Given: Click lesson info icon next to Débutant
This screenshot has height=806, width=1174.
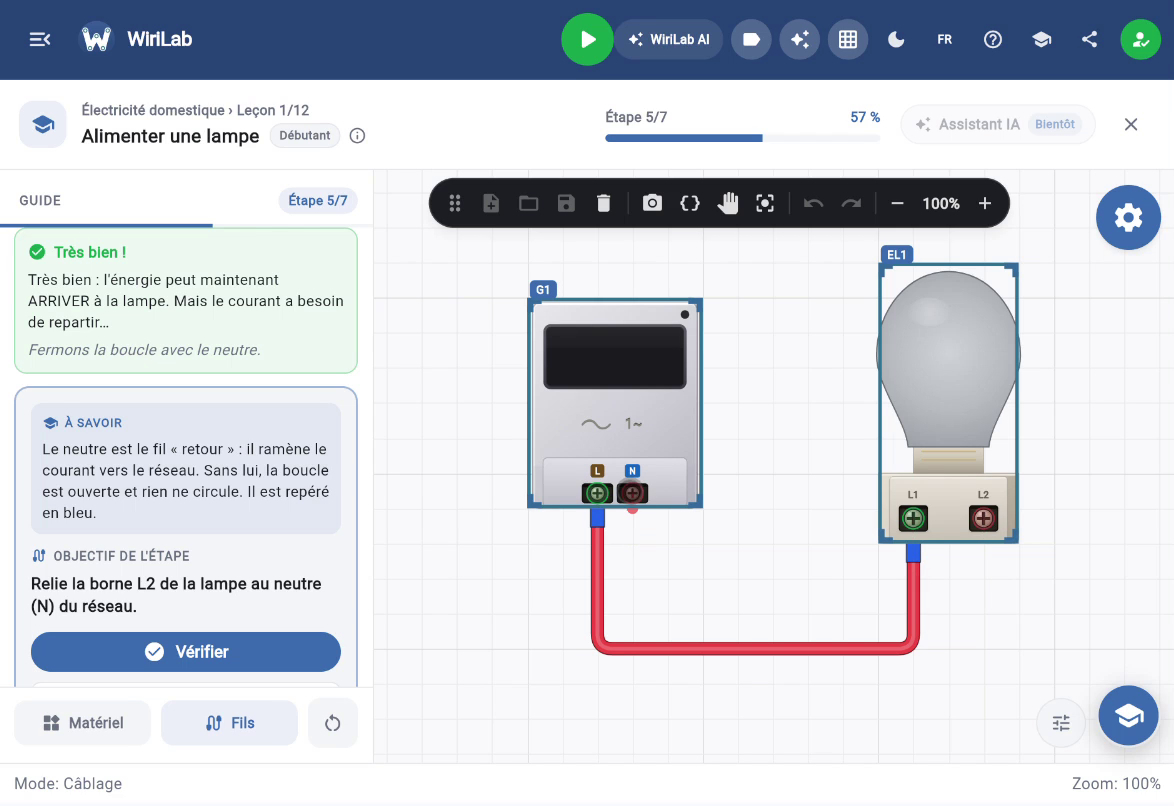Looking at the screenshot, I should 357,136.
